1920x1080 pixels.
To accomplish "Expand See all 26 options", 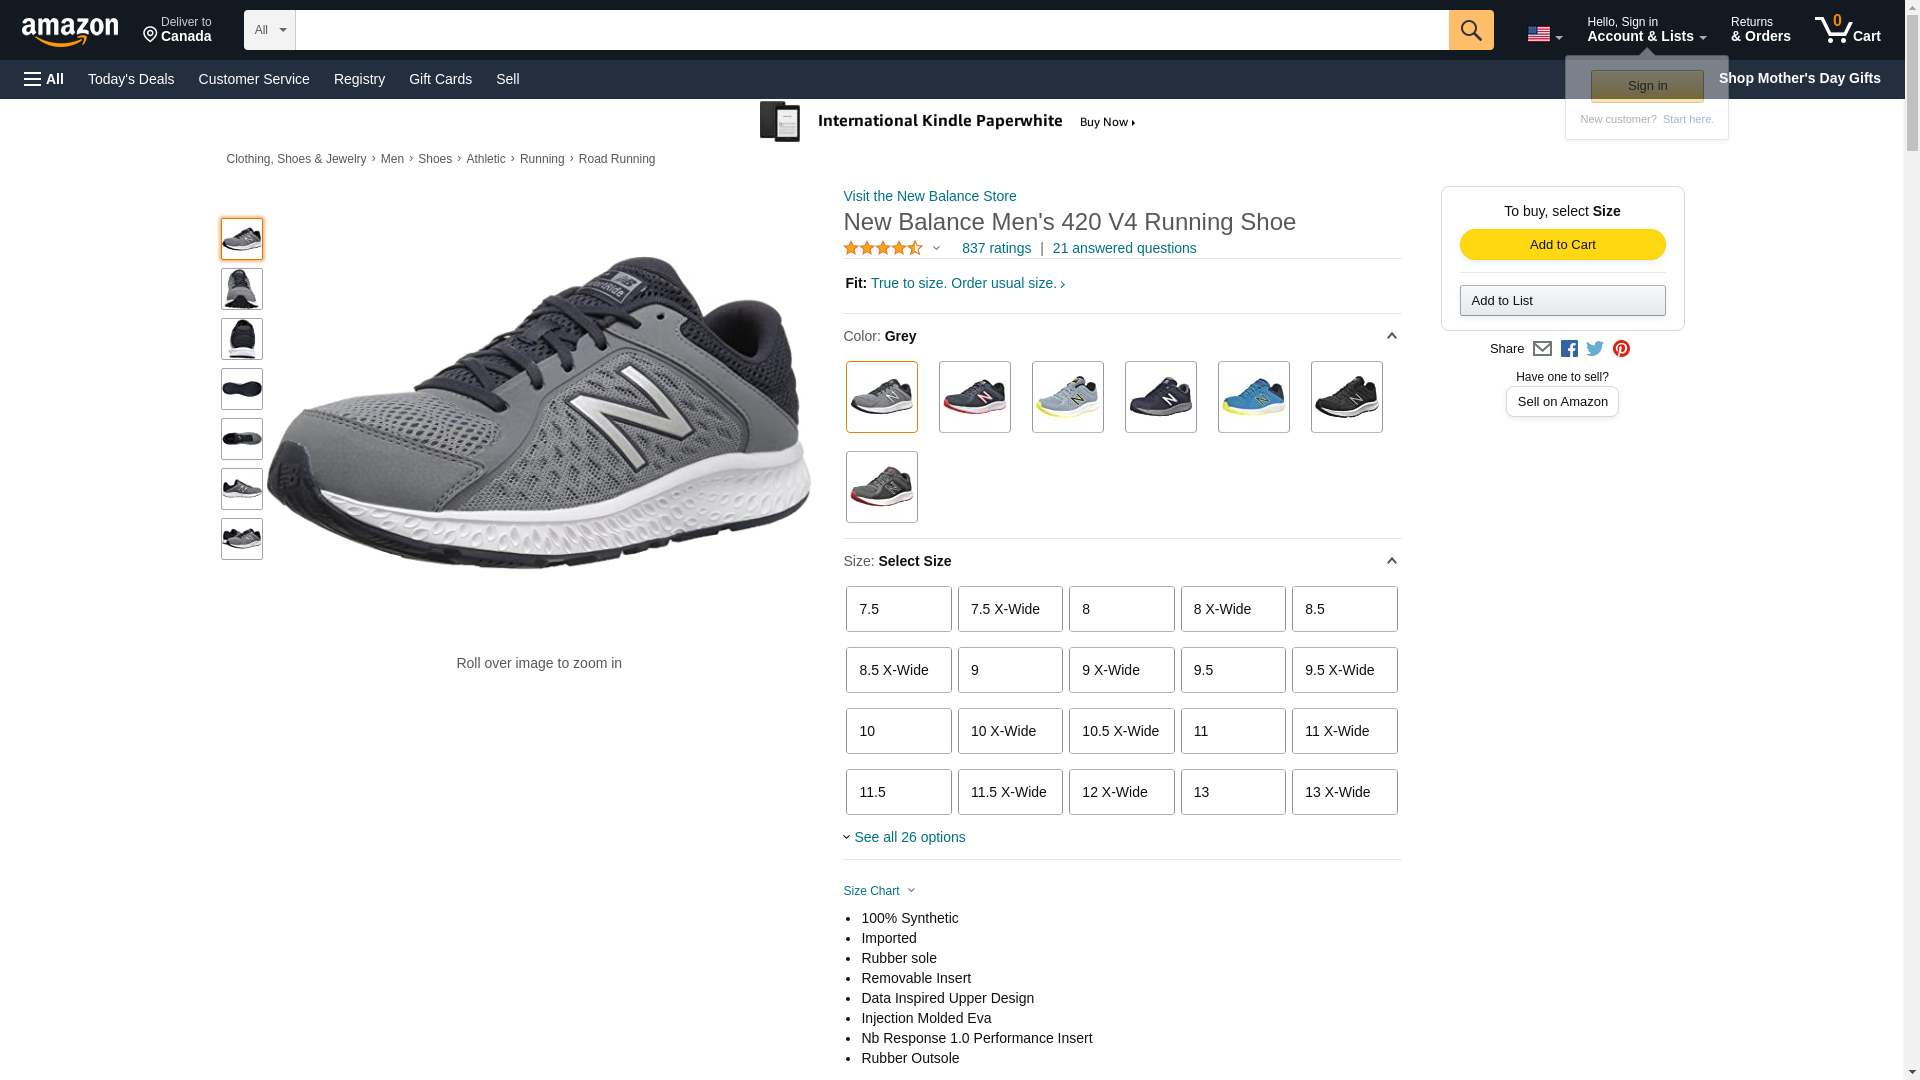I will pyautogui.click(x=908, y=837).
